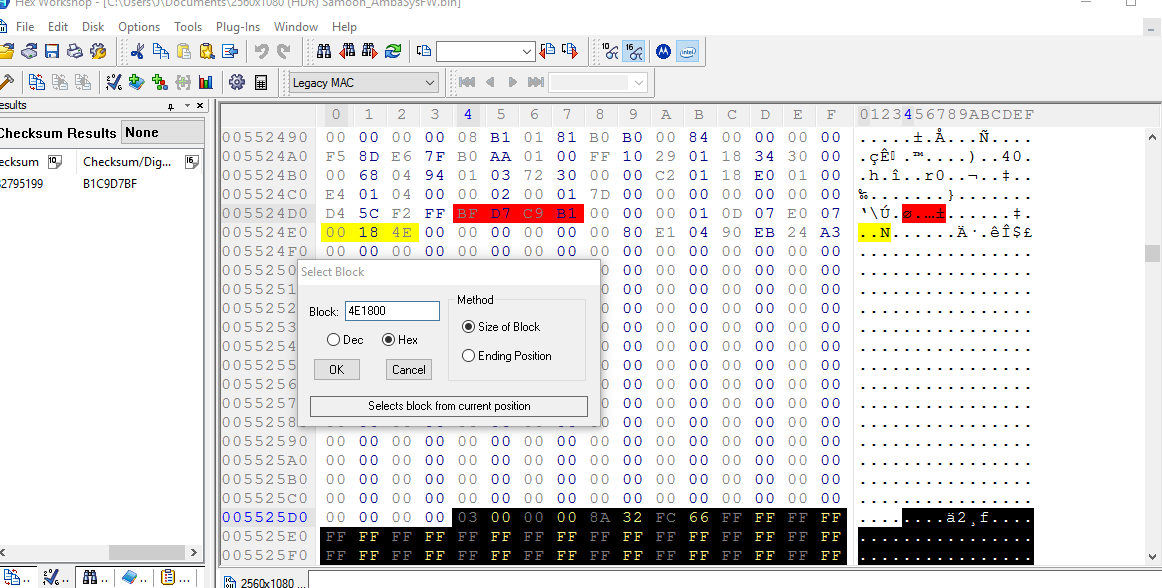Open the calculator tool icon
1162x588 pixels.
point(261,82)
